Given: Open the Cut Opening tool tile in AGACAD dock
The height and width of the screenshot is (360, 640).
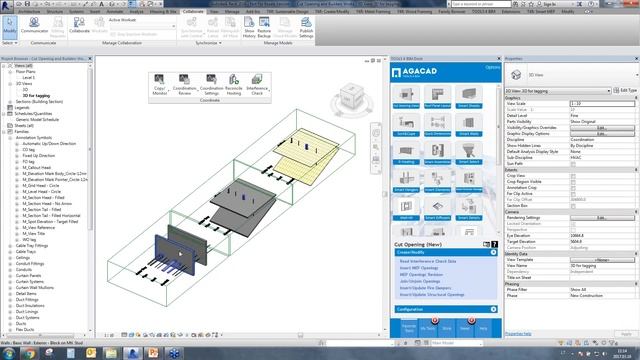Looking at the screenshot, I should (x=406, y=97).
